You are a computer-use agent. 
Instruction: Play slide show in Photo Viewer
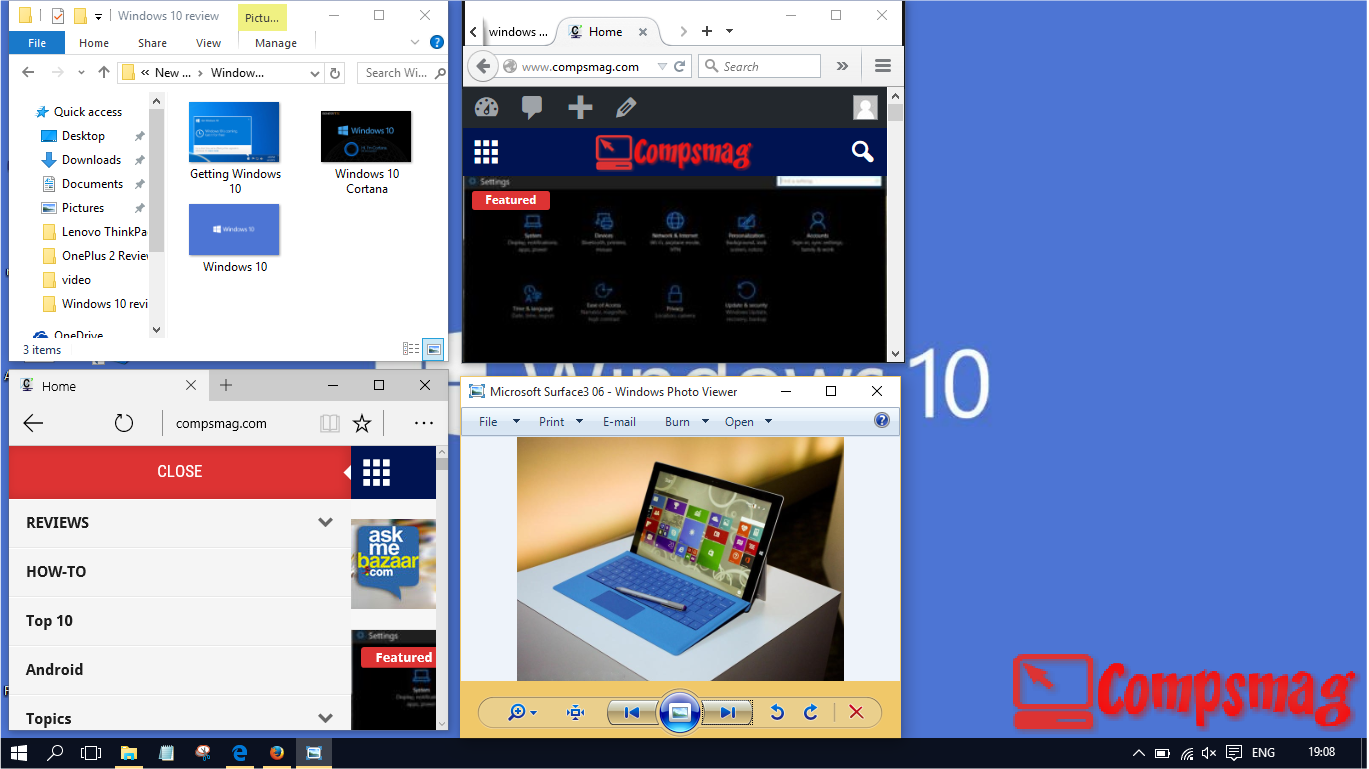[x=679, y=712]
